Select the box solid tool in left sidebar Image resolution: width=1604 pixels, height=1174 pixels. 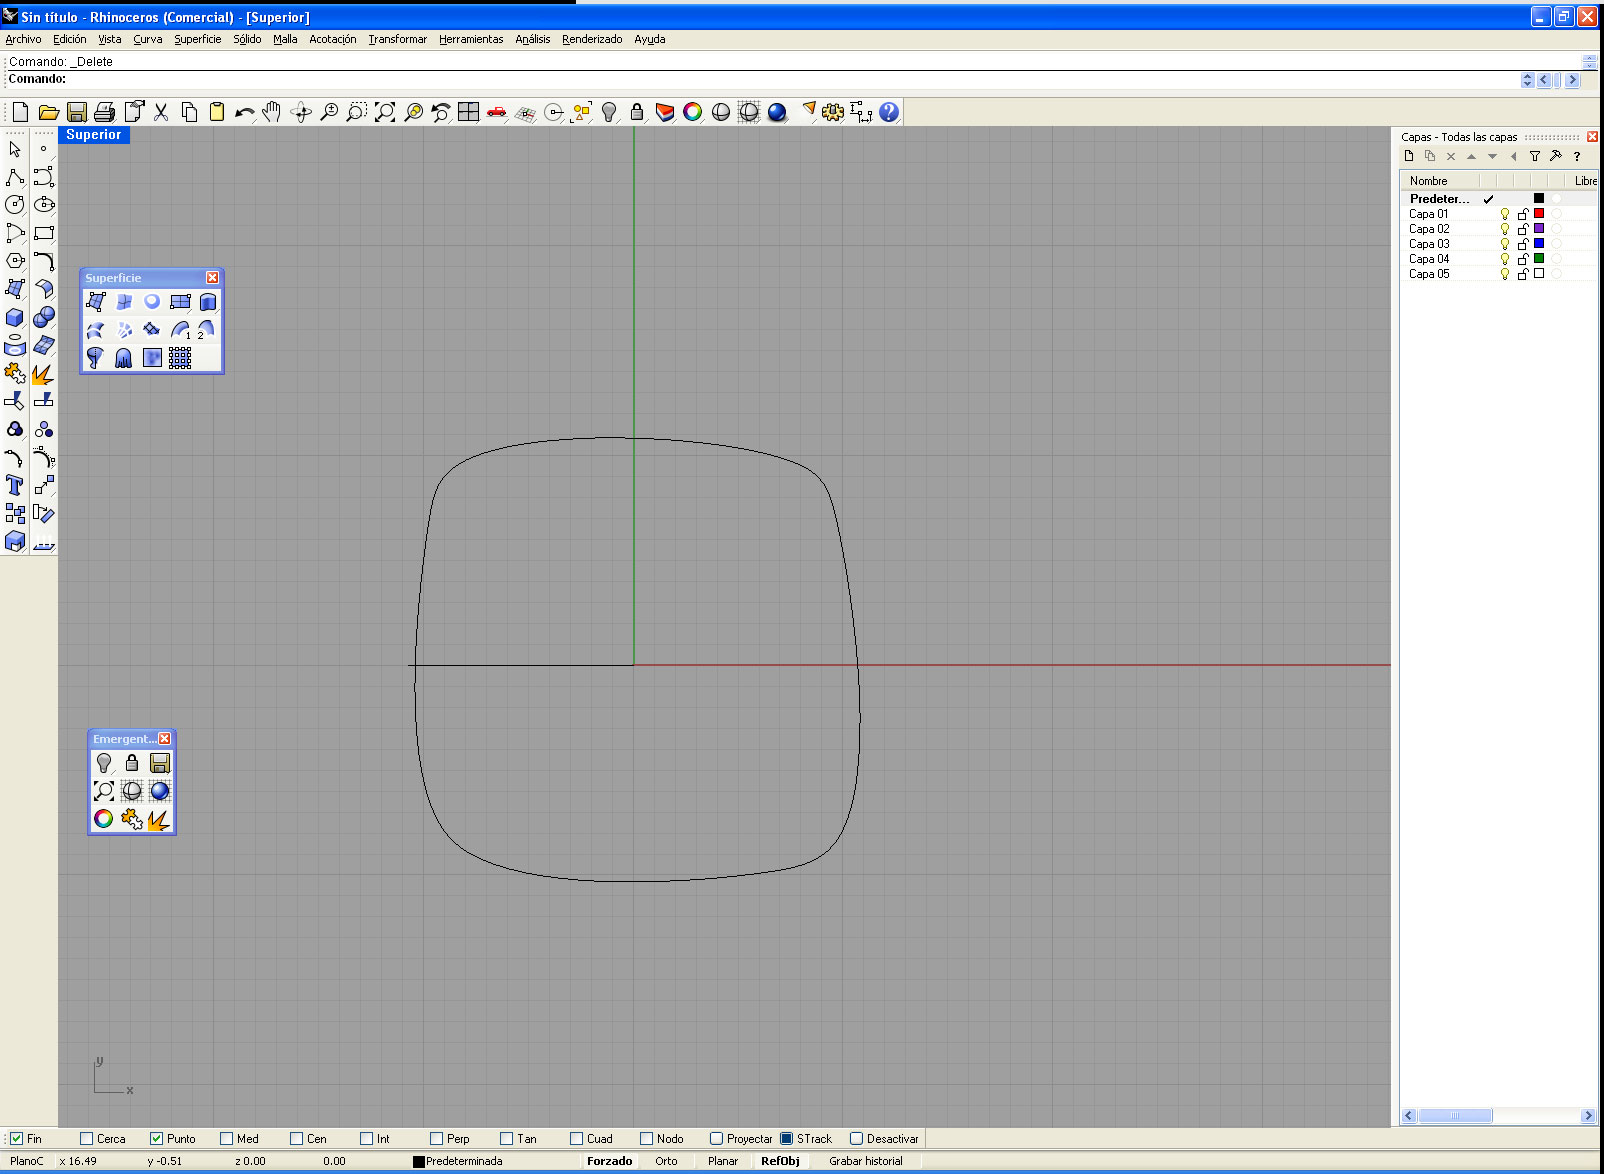click(x=15, y=317)
